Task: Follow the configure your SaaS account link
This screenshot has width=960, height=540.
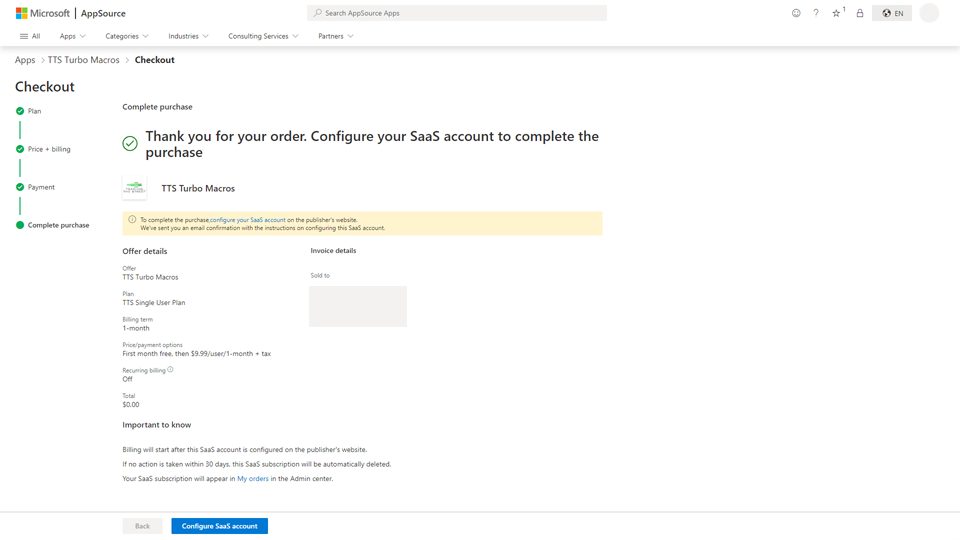Action: (248, 220)
